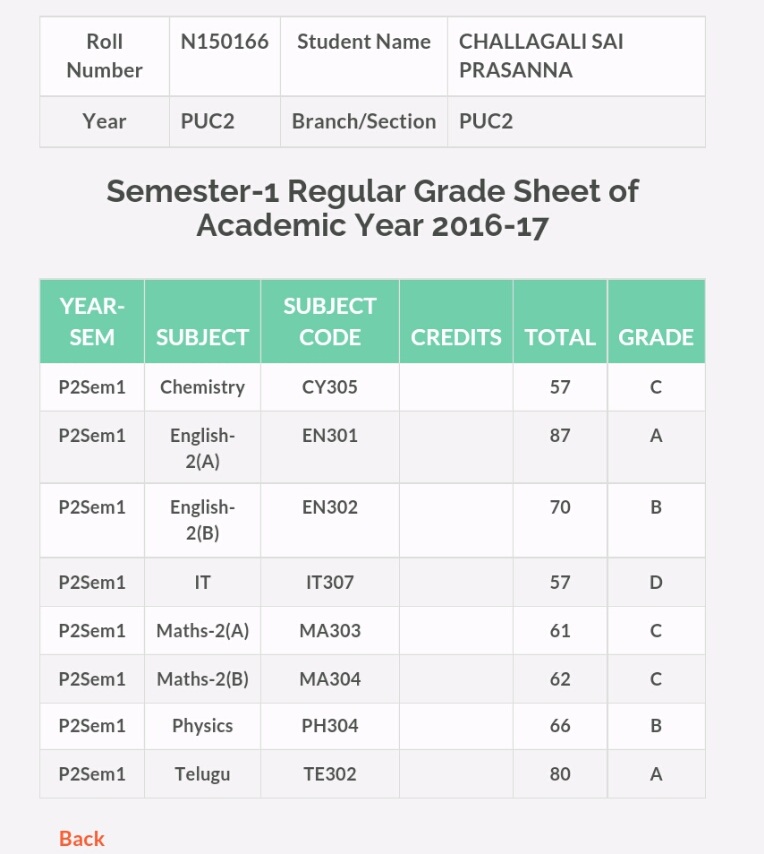Select the Maths-2(A) subject cell

203,631
